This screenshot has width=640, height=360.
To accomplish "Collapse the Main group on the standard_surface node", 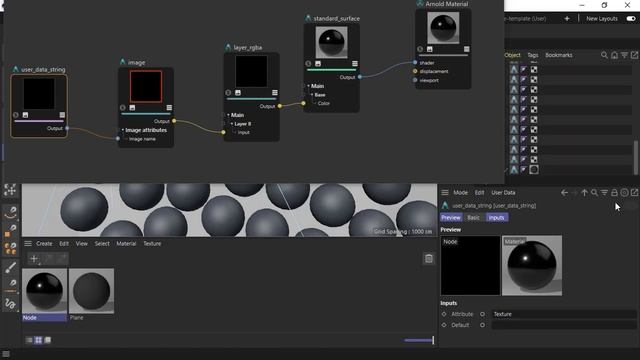I will pos(309,86).
